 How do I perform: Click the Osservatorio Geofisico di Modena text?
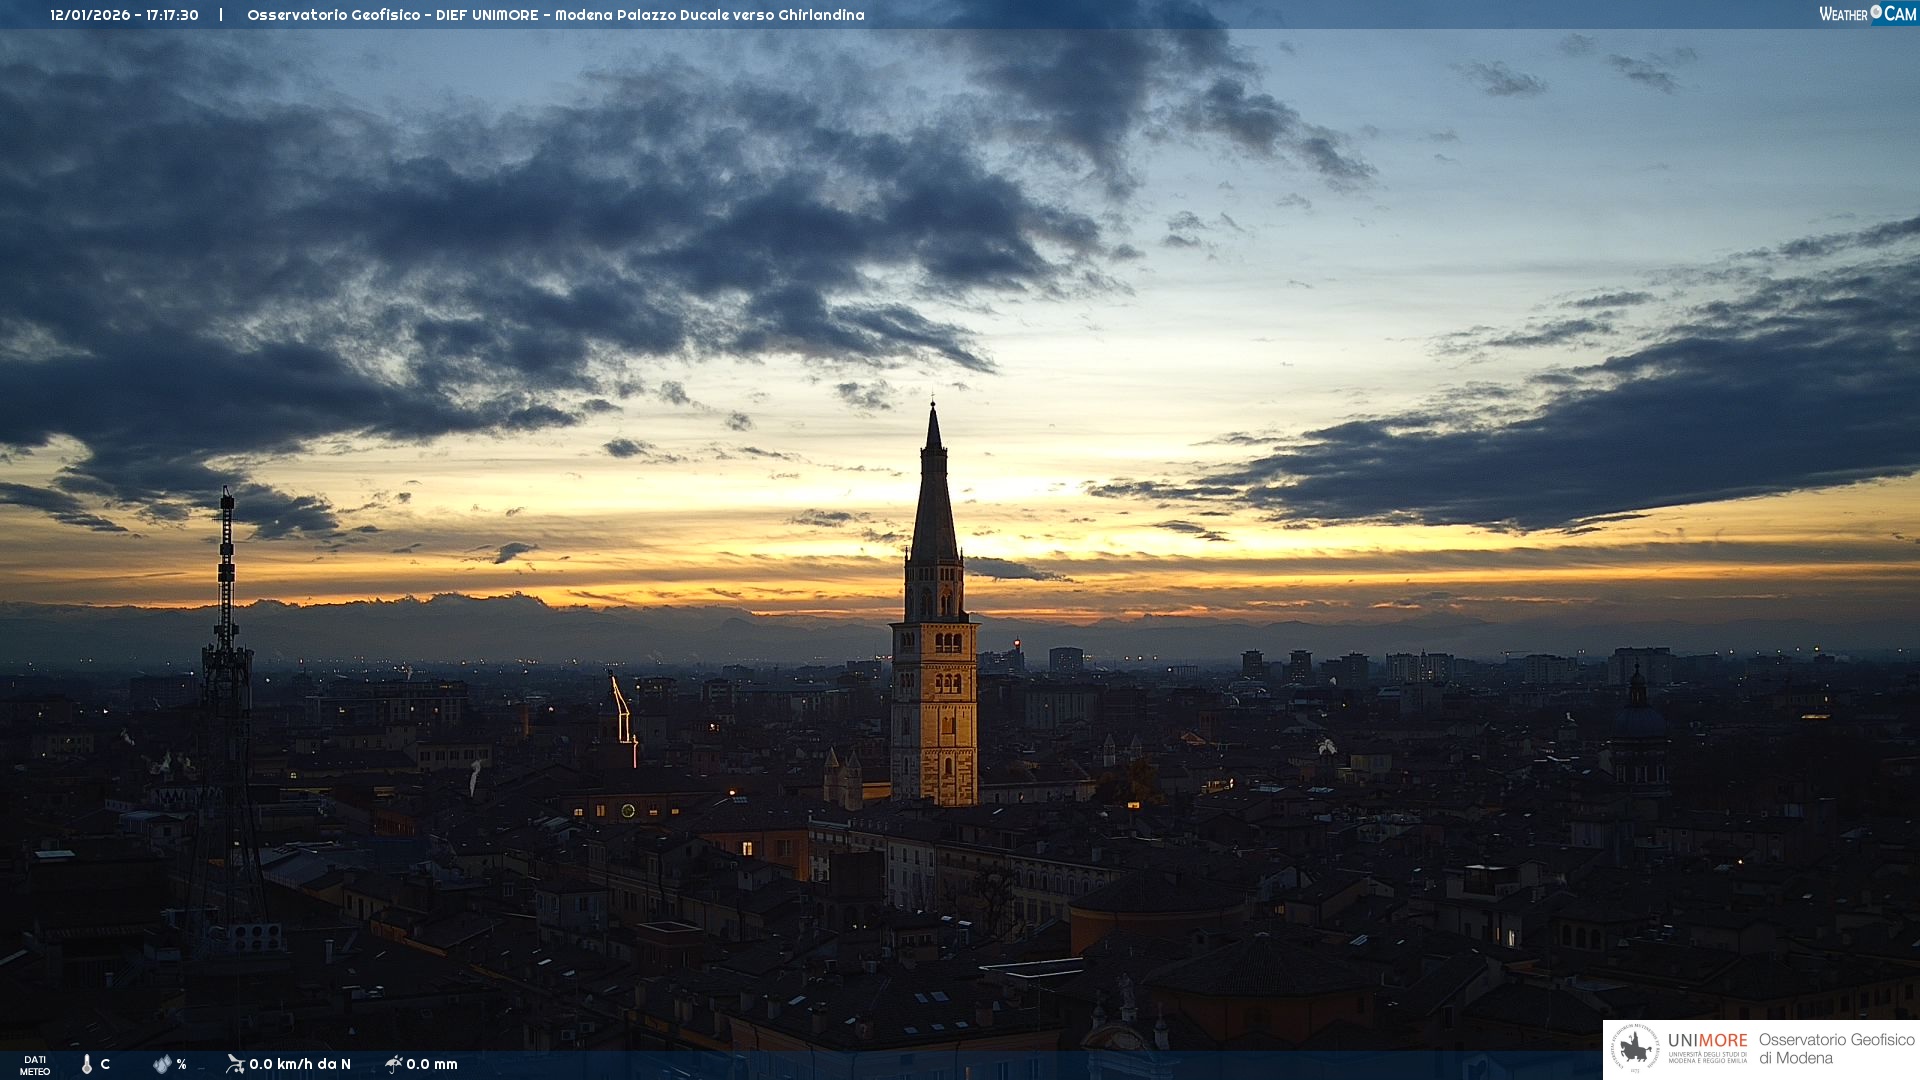tap(1836, 1049)
